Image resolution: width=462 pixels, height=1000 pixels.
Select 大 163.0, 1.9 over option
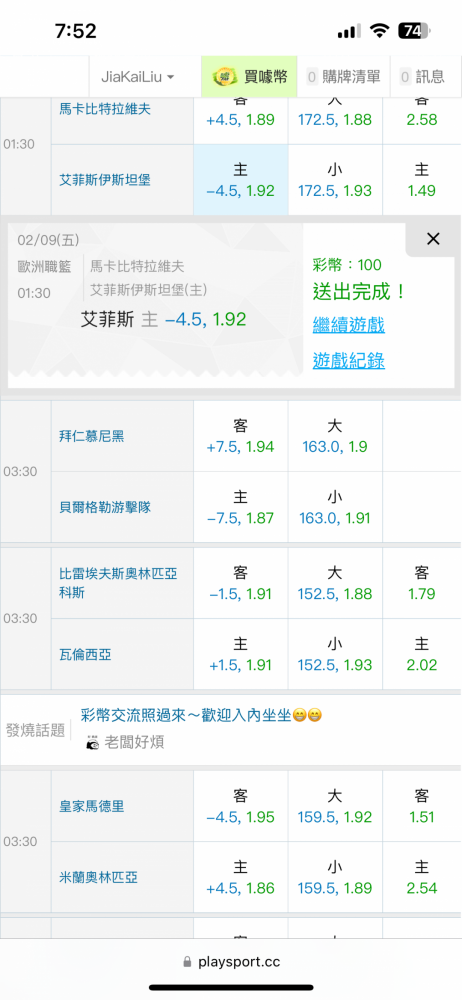335,436
